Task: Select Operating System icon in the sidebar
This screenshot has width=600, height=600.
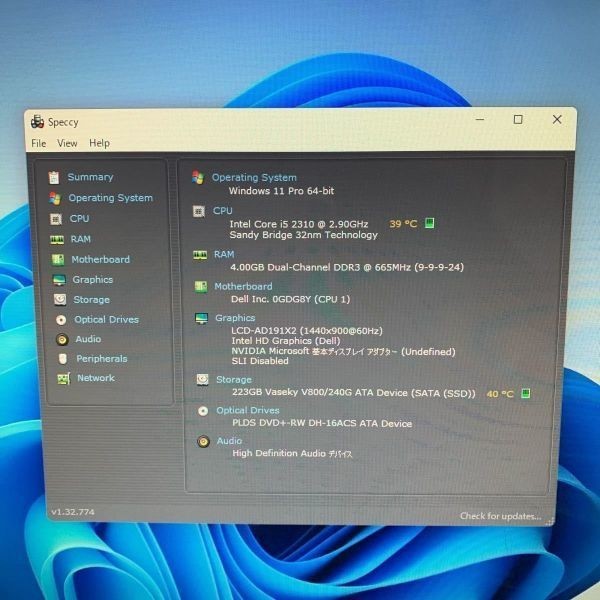Action: pos(55,198)
